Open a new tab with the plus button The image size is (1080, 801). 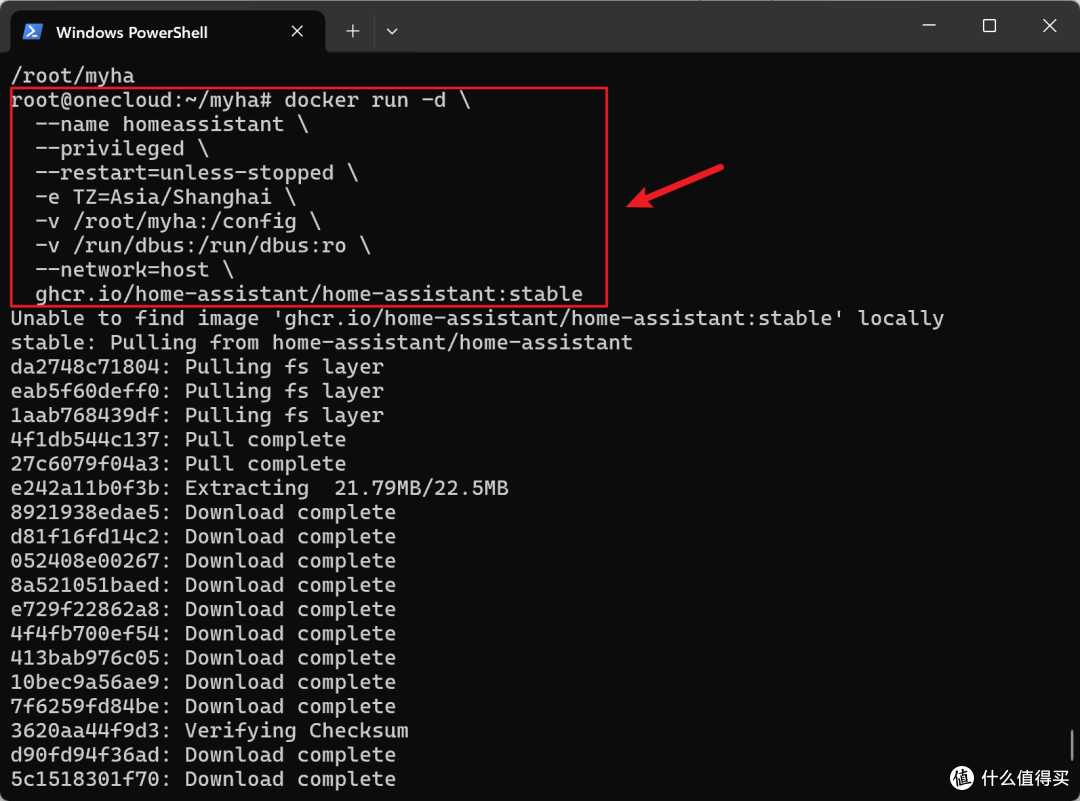(x=352, y=31)
